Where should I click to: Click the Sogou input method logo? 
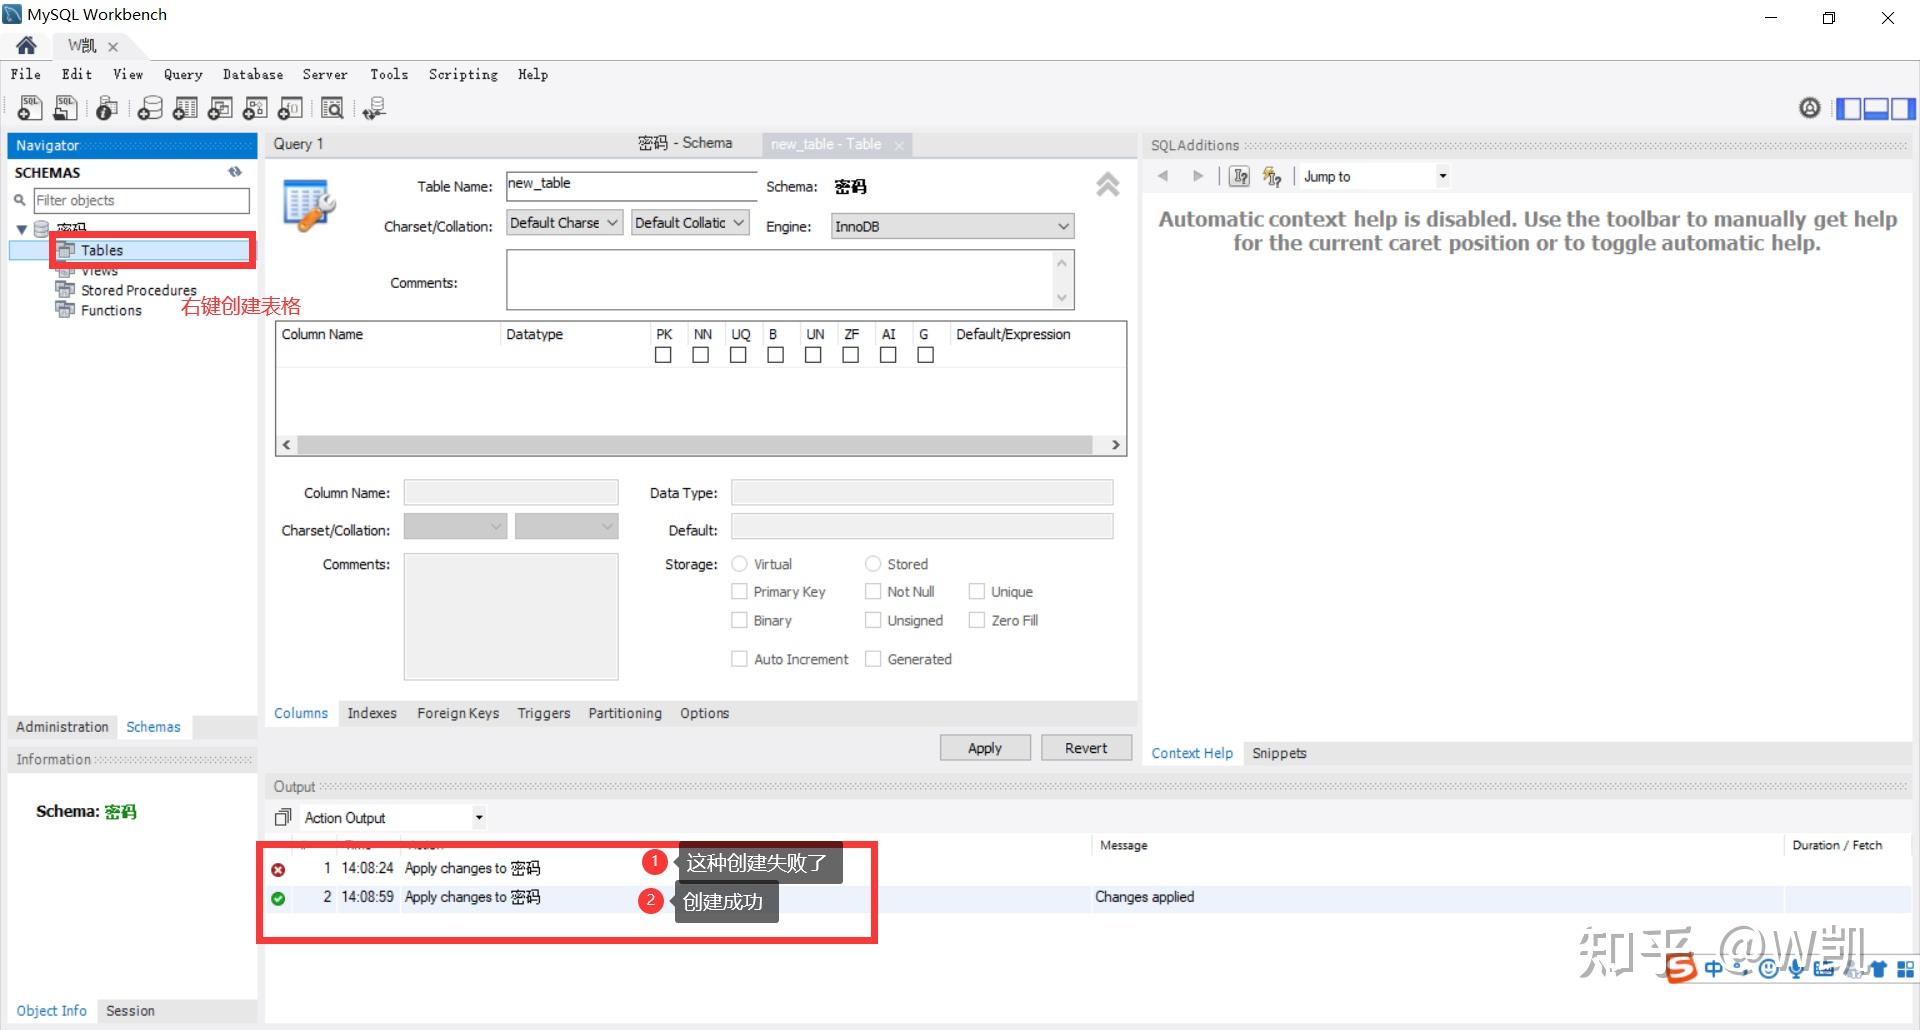coord(1681,967)
